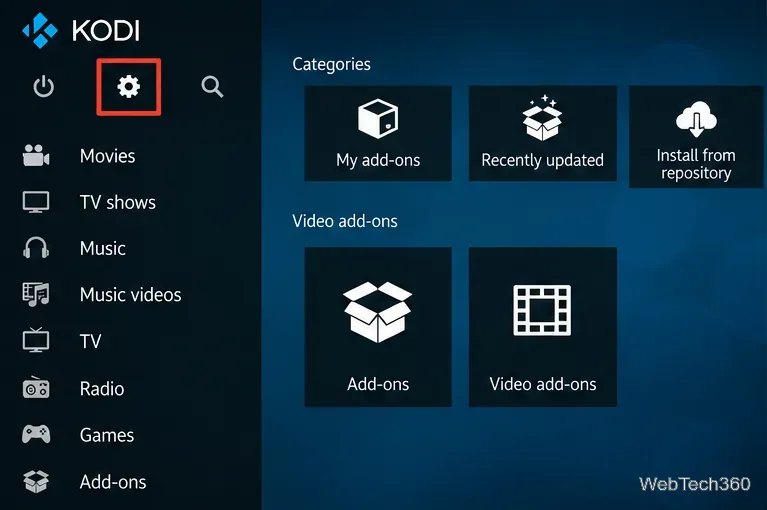
Task: Open the Recently updated tile
Action: coord(542,133)
